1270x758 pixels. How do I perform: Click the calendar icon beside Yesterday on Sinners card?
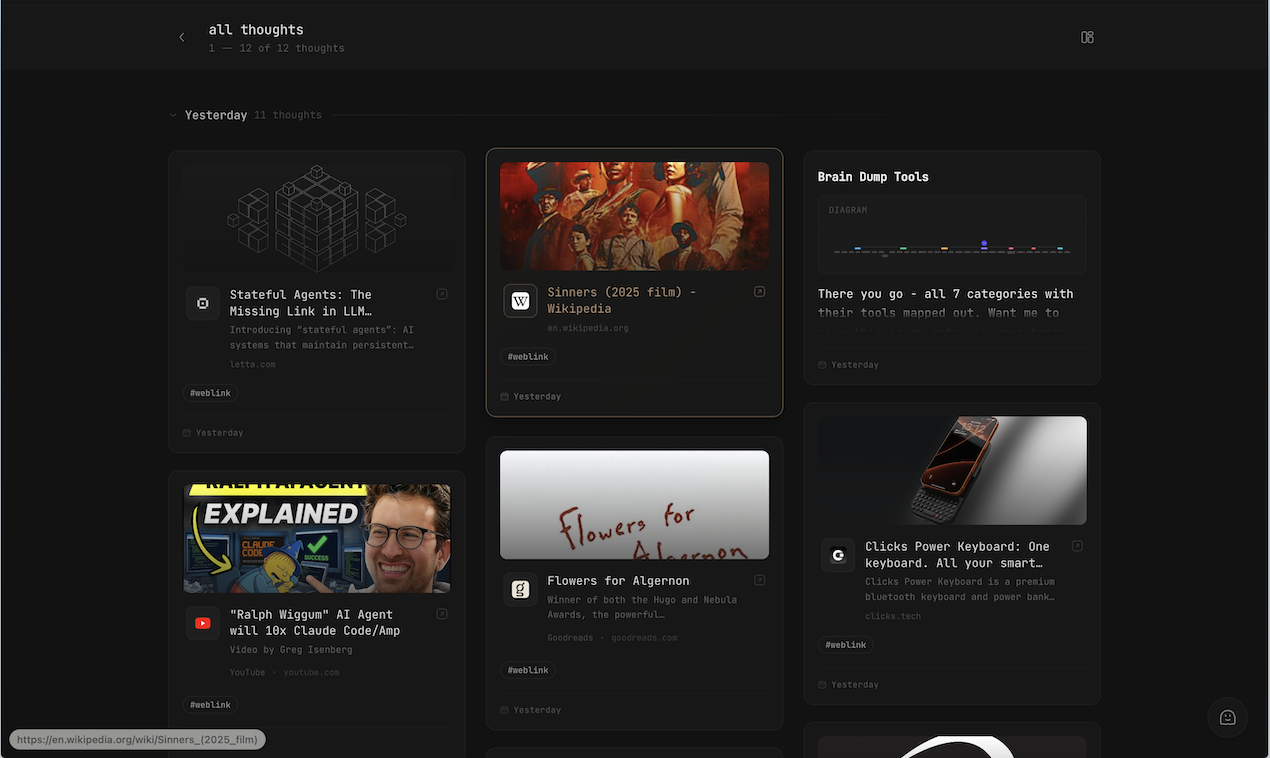[504, 396]
